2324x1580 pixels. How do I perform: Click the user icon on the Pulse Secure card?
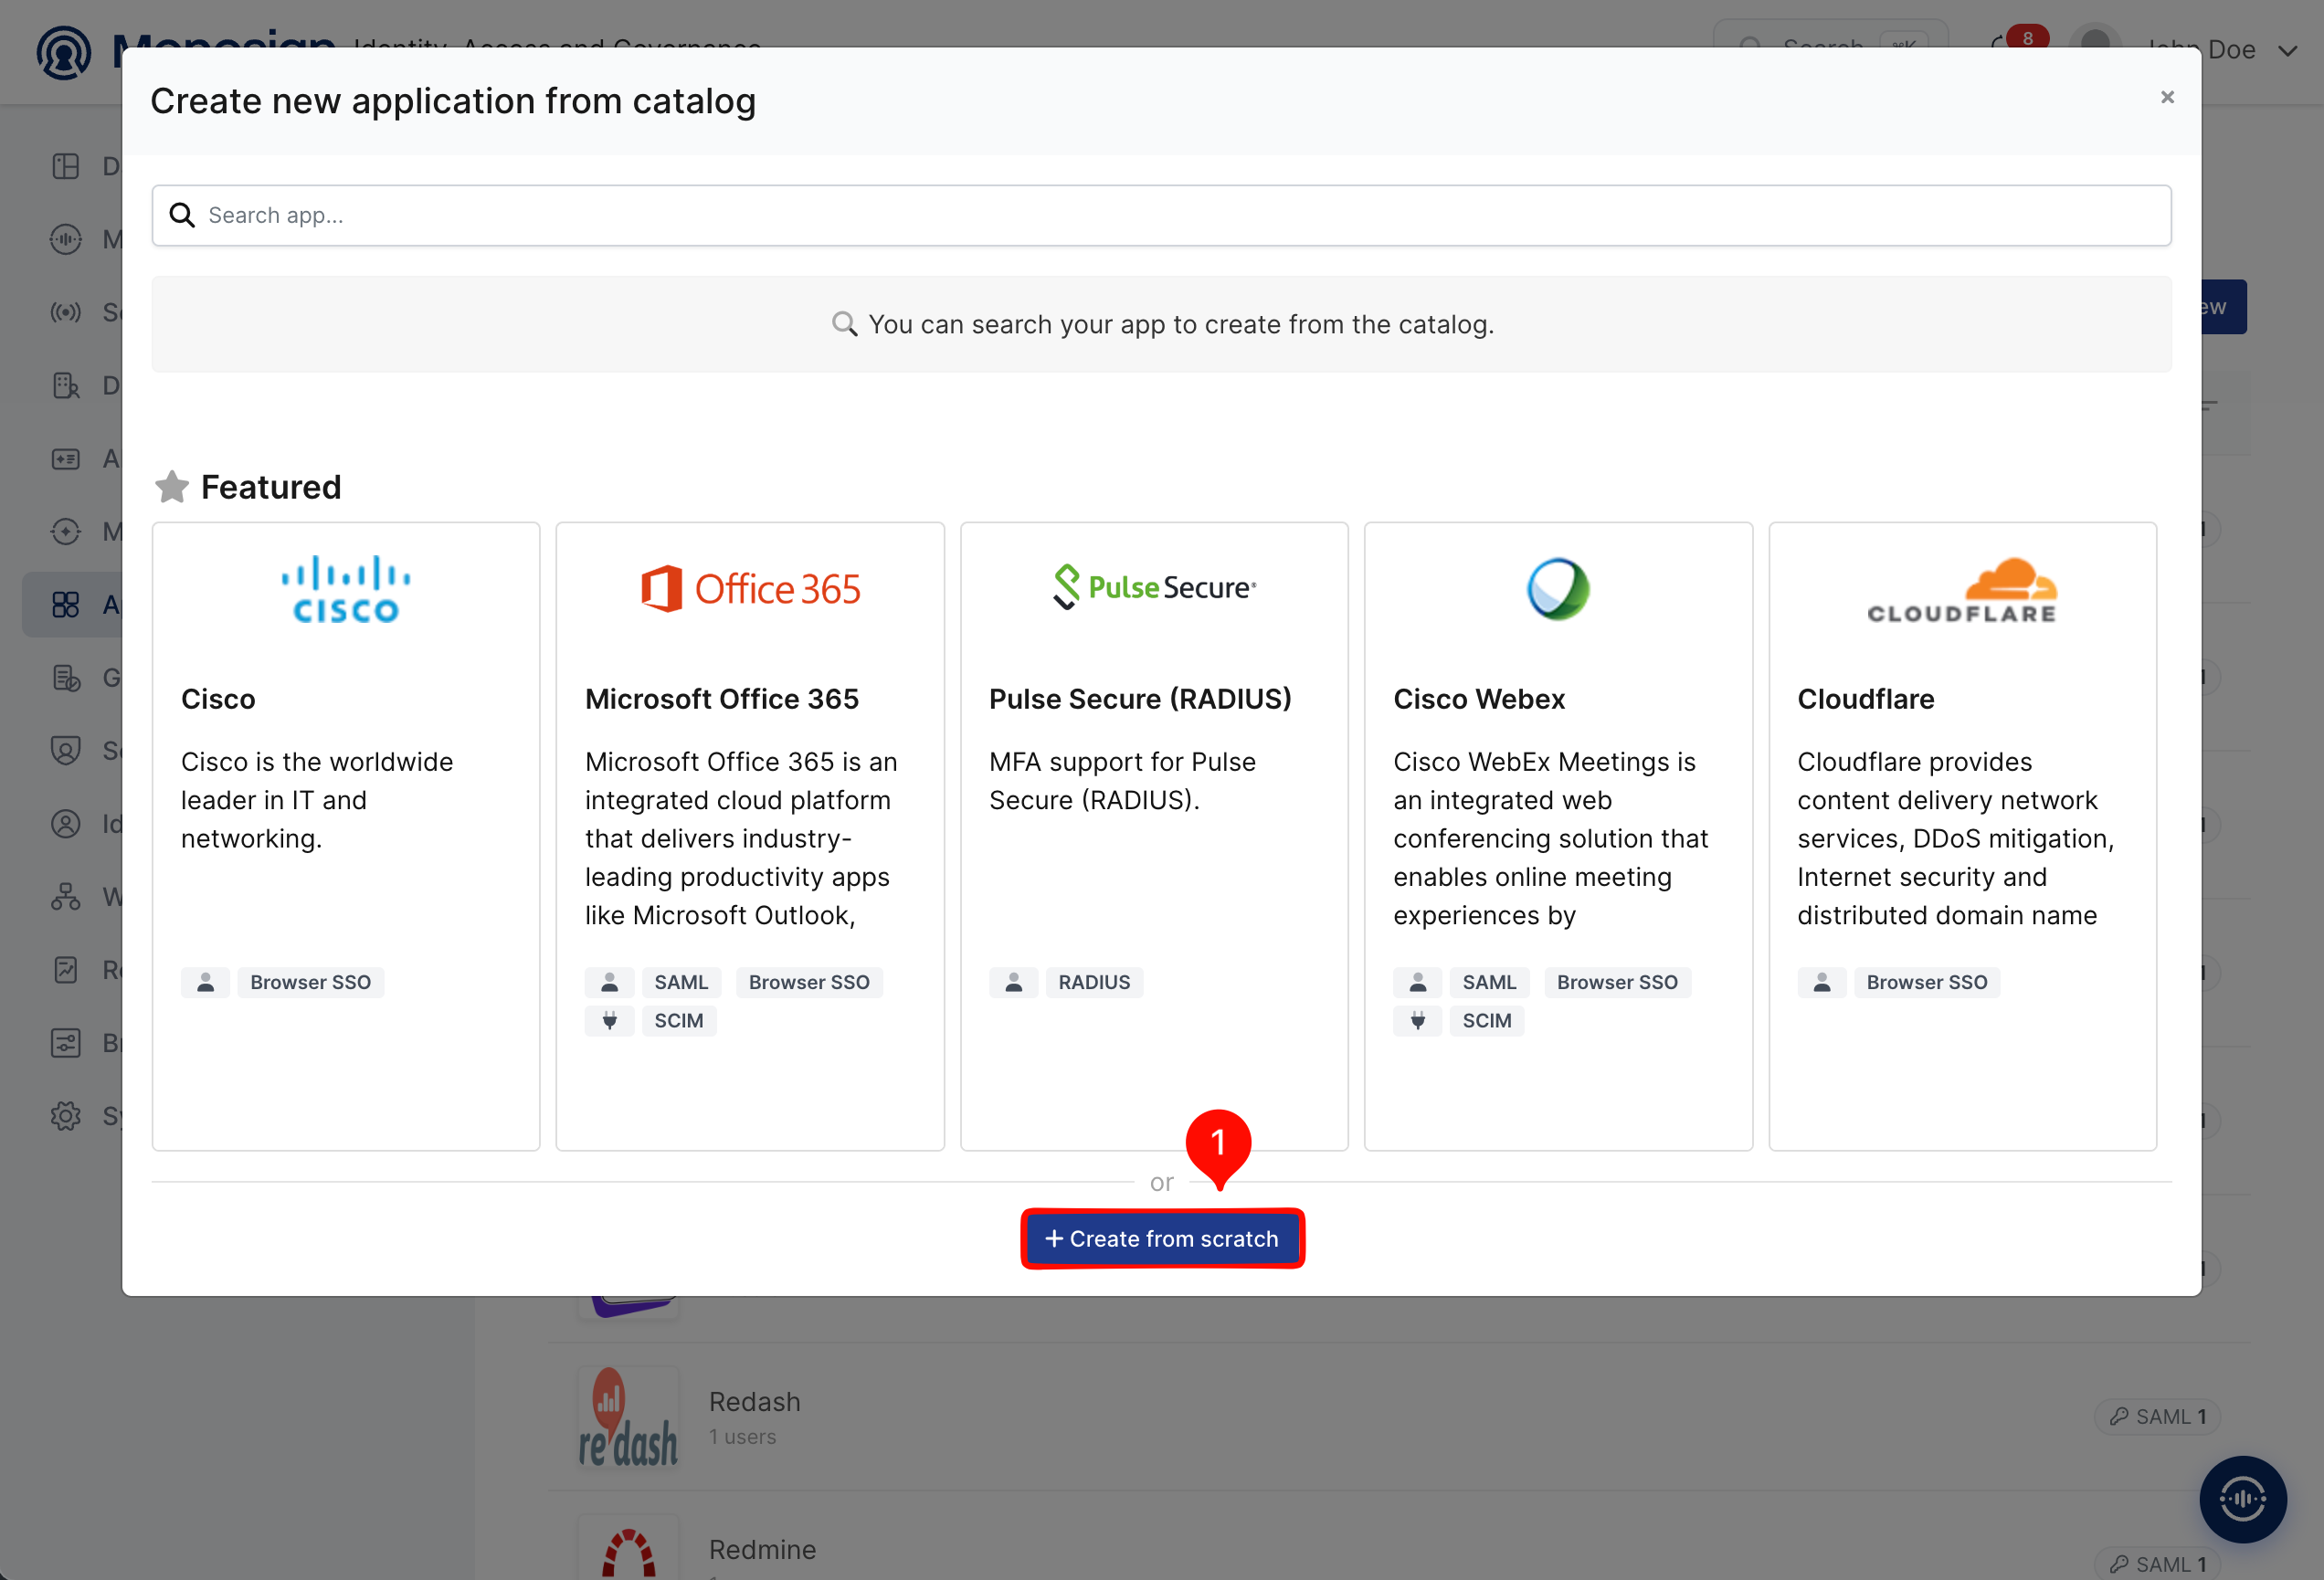[1013, 982]
